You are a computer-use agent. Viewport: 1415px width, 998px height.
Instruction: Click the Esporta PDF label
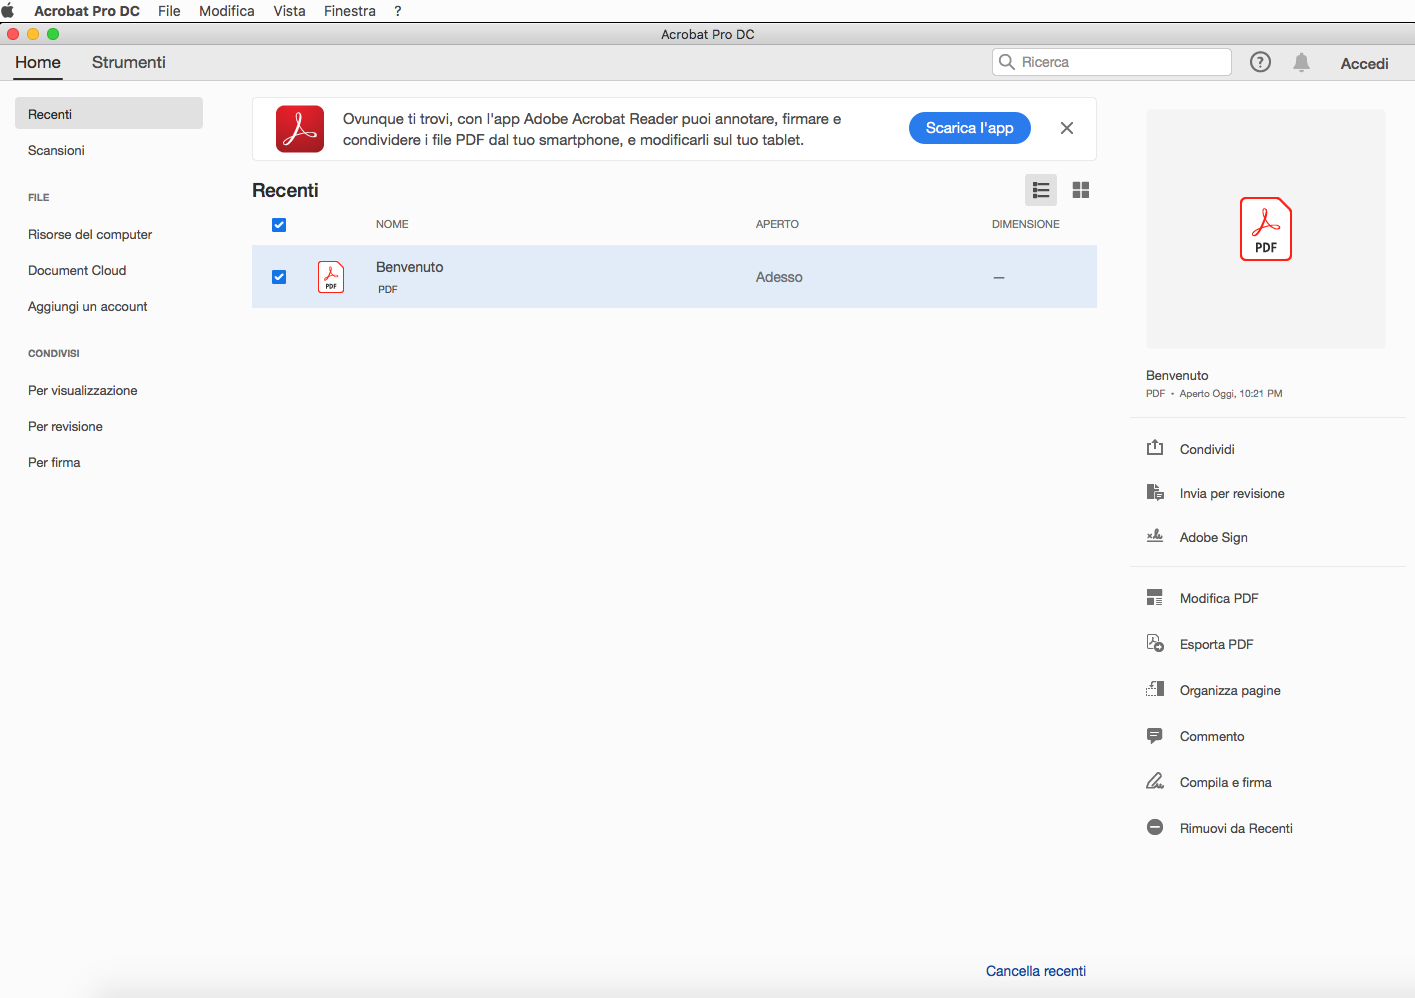coord(1216,644)
